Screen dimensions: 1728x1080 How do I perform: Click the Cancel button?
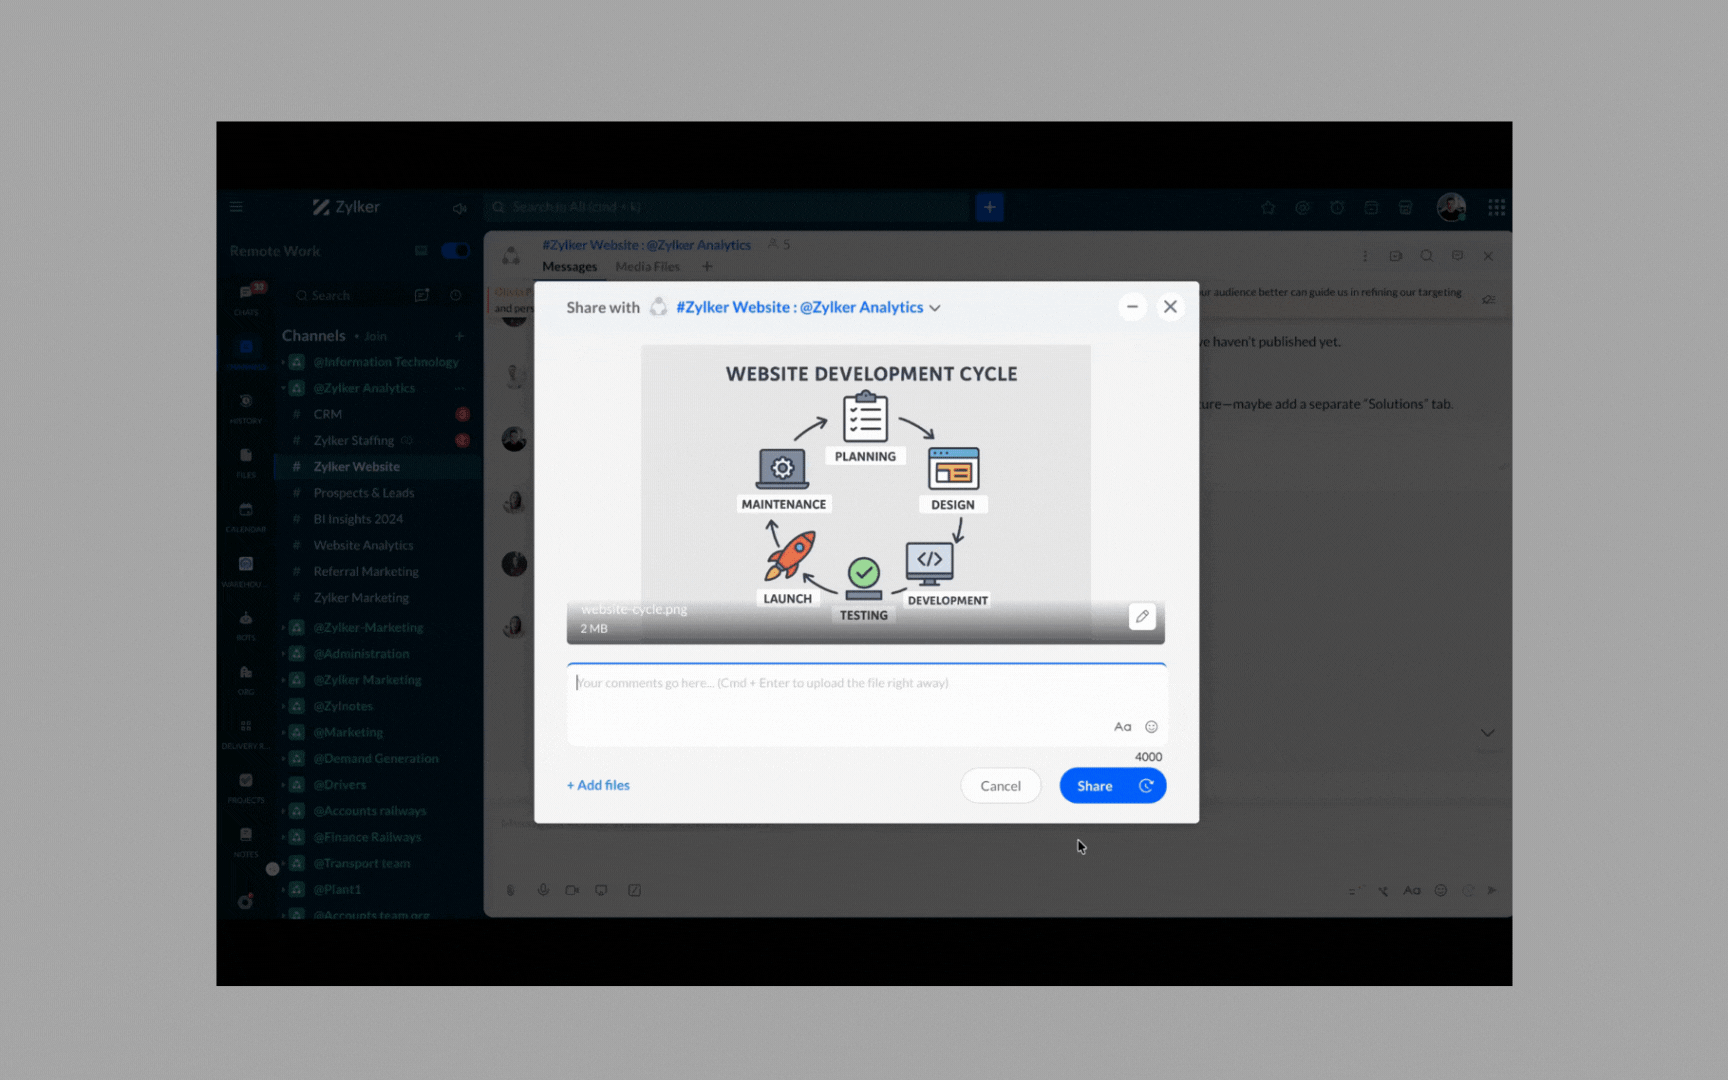[1000, 786]
